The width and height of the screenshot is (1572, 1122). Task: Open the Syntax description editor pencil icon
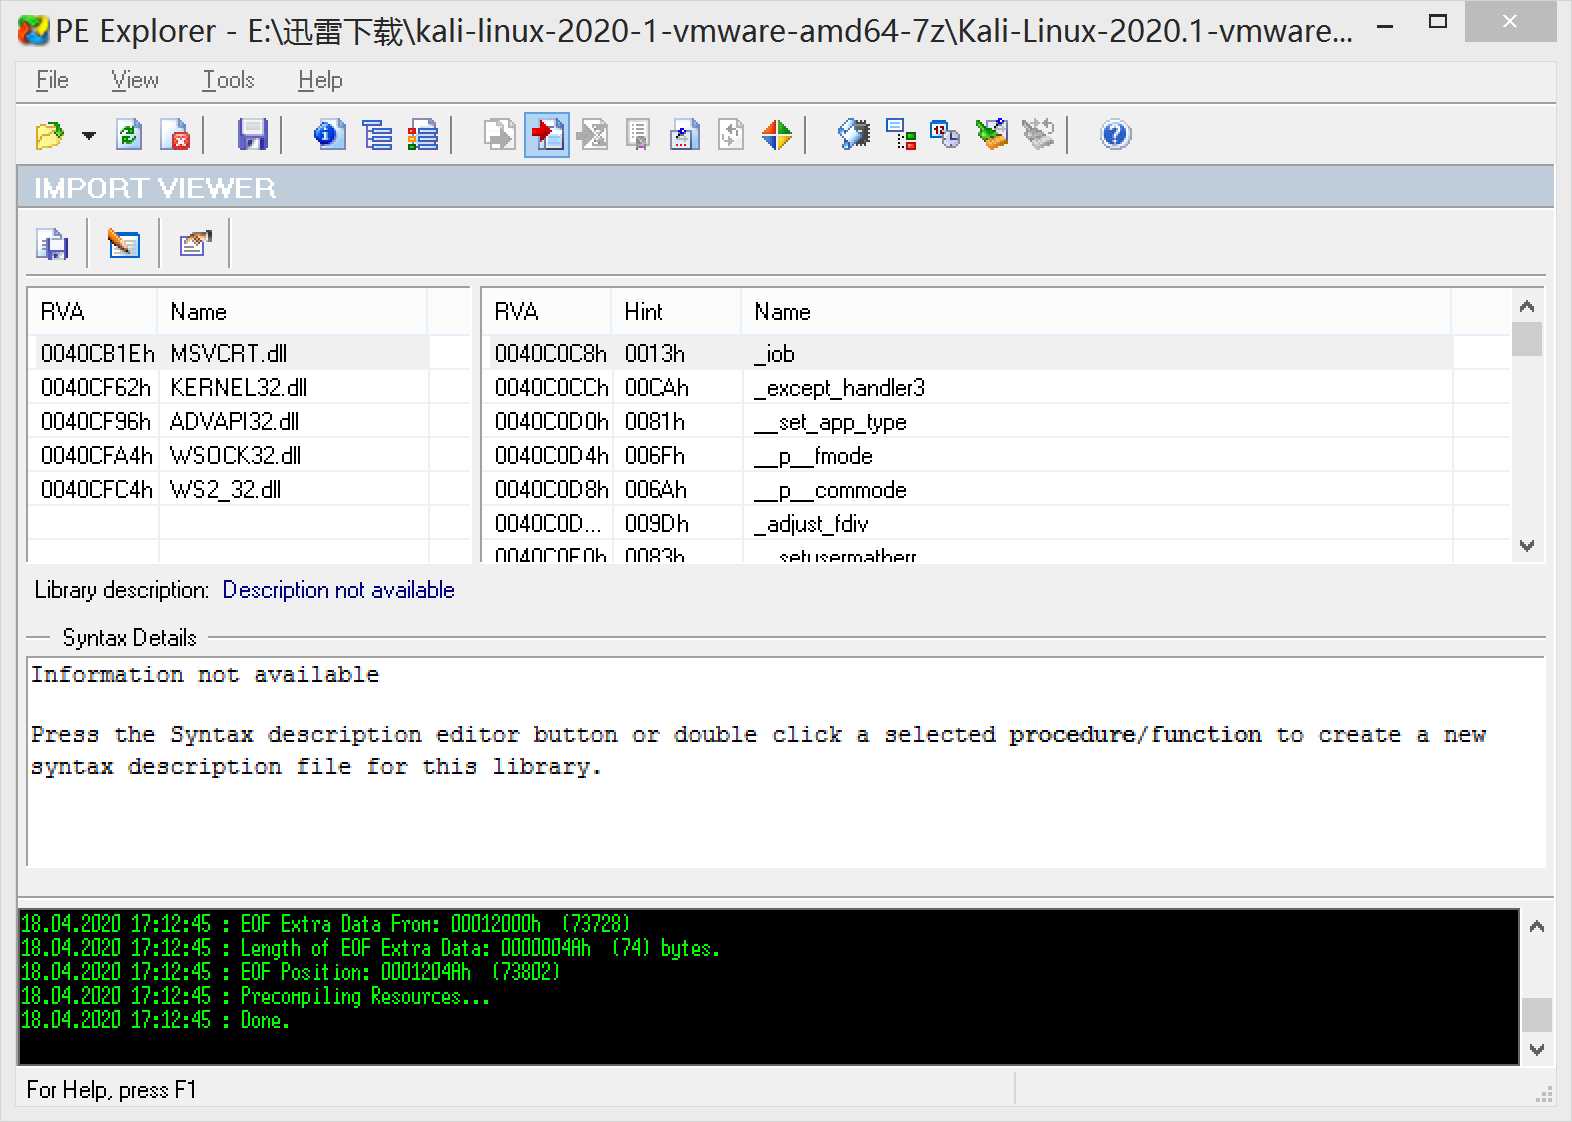[x=124, y=244]
